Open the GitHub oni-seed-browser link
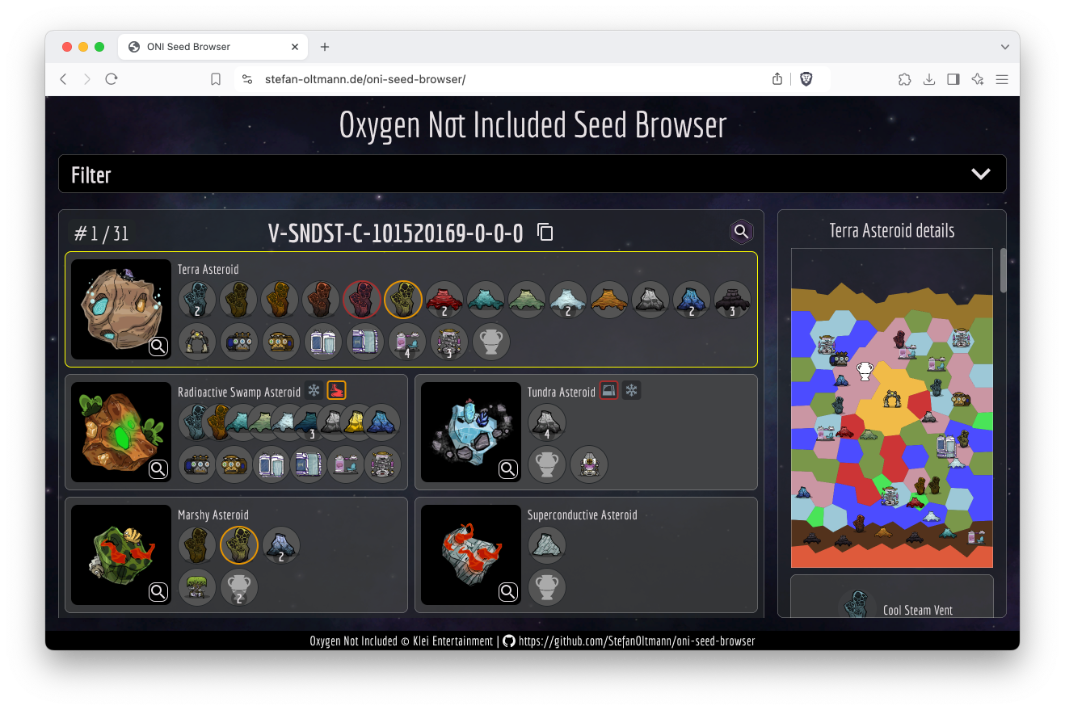 [x=636, y=641]
